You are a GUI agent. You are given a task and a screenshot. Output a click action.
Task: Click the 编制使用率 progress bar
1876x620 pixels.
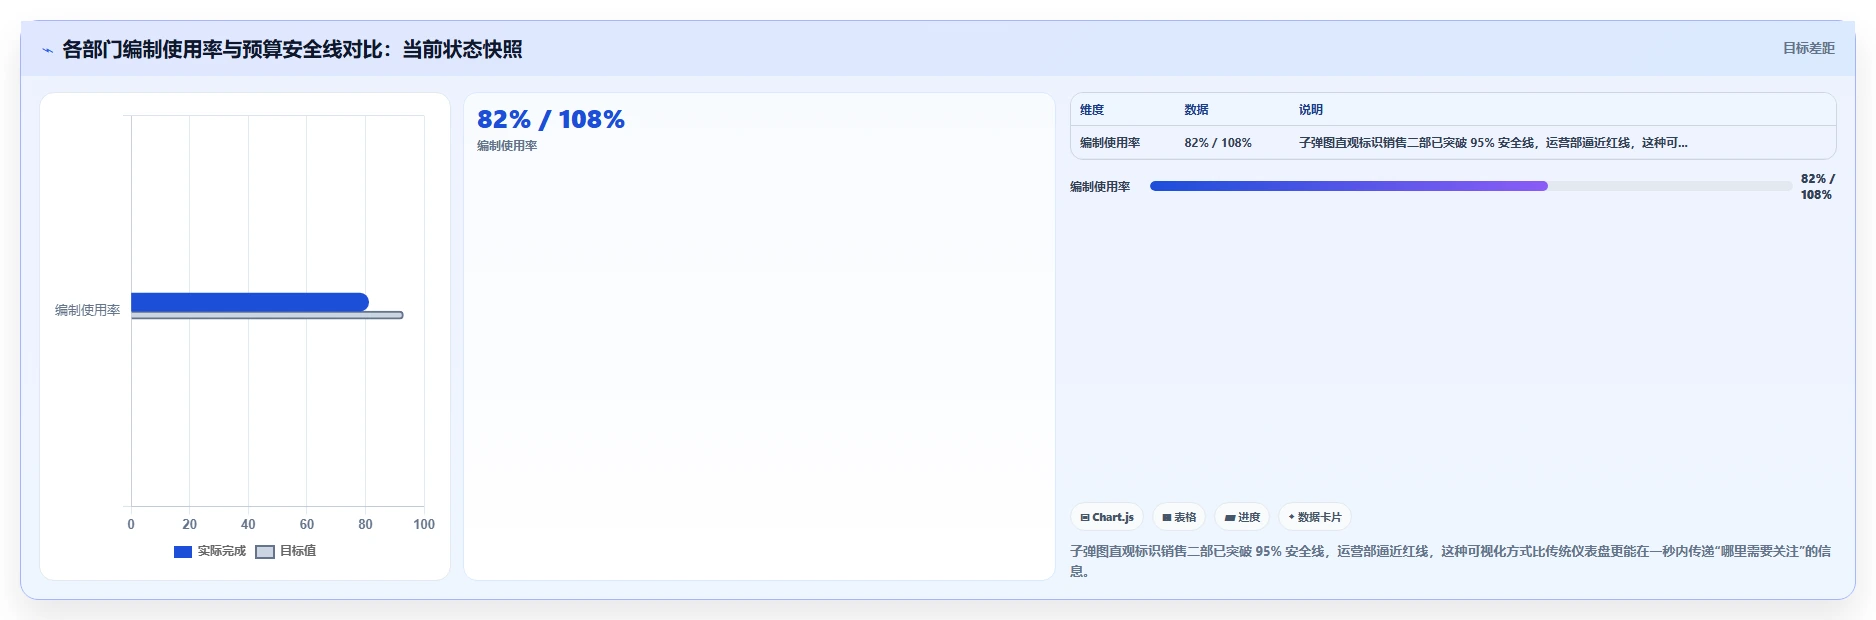coord(1470,186)
